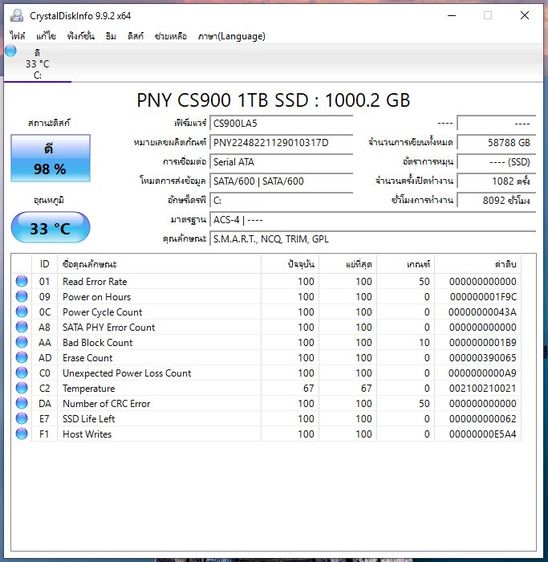Click the 33 °C temperature button

pyautogui.click(x=50, y=228)
